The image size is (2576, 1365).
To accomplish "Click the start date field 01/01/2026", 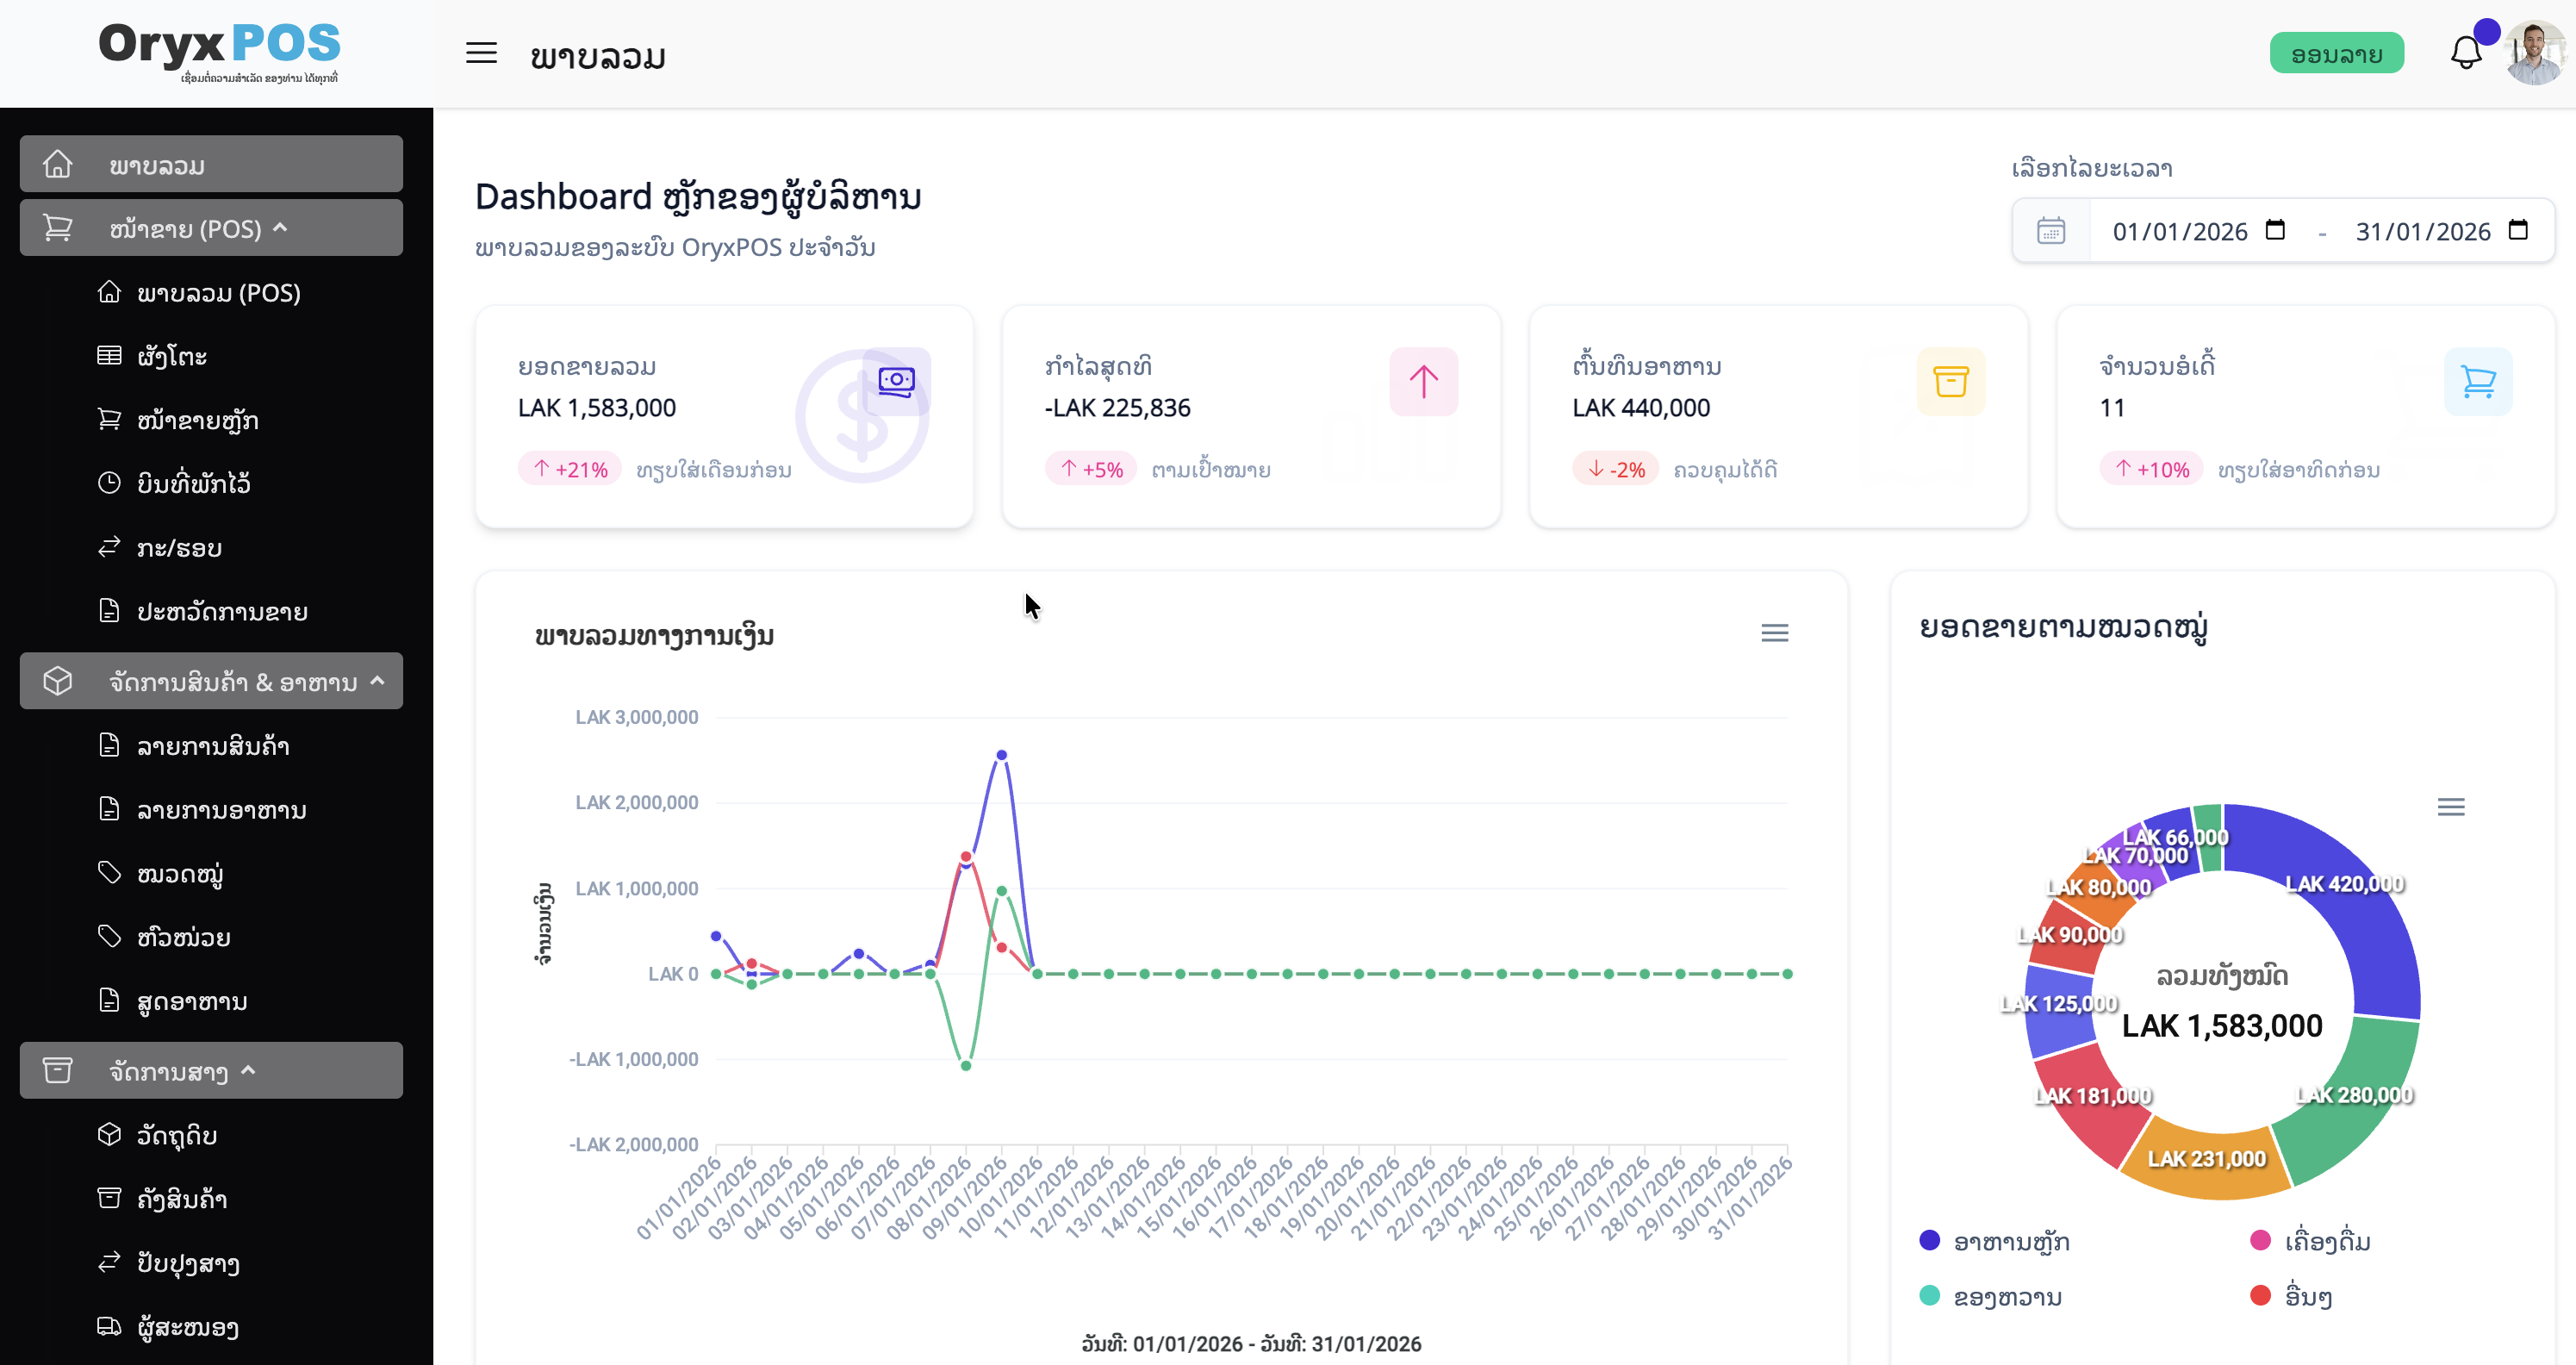I will [2180, 231].
